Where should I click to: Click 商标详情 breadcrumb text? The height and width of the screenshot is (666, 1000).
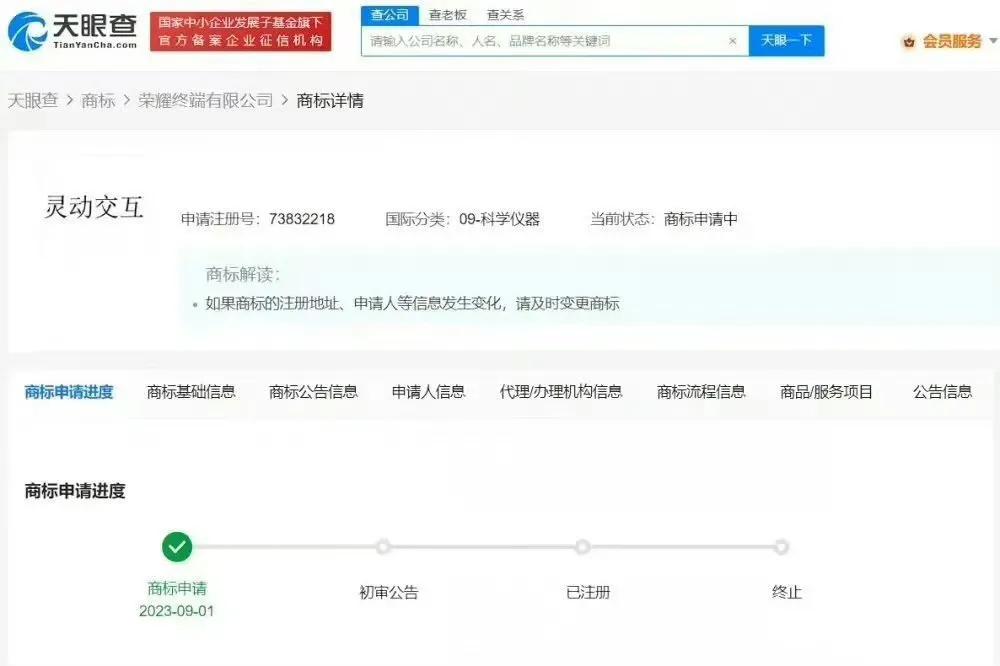330,100
